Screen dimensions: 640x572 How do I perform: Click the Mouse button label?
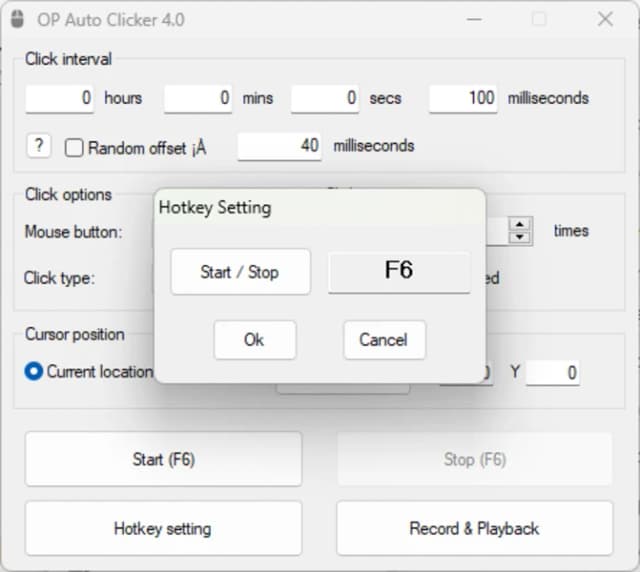pyautogui.click(x=73, y=232)
